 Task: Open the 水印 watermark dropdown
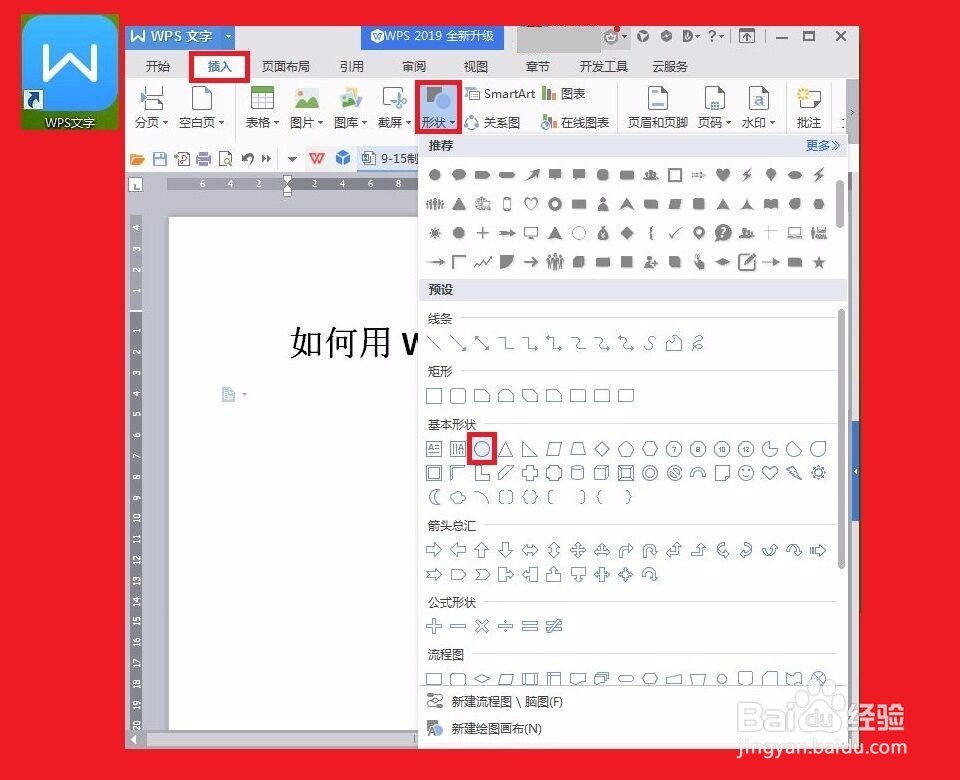pos(759,108)
